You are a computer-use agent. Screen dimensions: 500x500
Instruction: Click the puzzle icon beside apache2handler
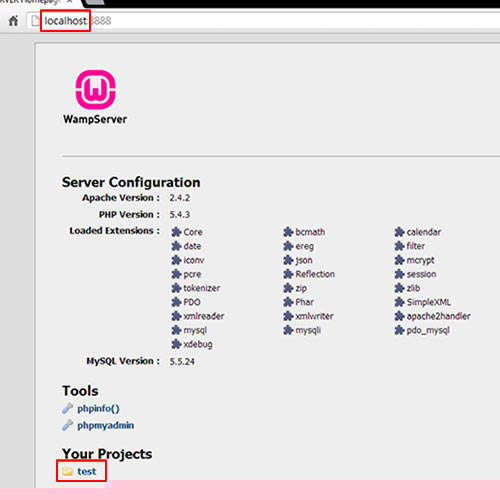pyautogui.click(x=399, y=316)
